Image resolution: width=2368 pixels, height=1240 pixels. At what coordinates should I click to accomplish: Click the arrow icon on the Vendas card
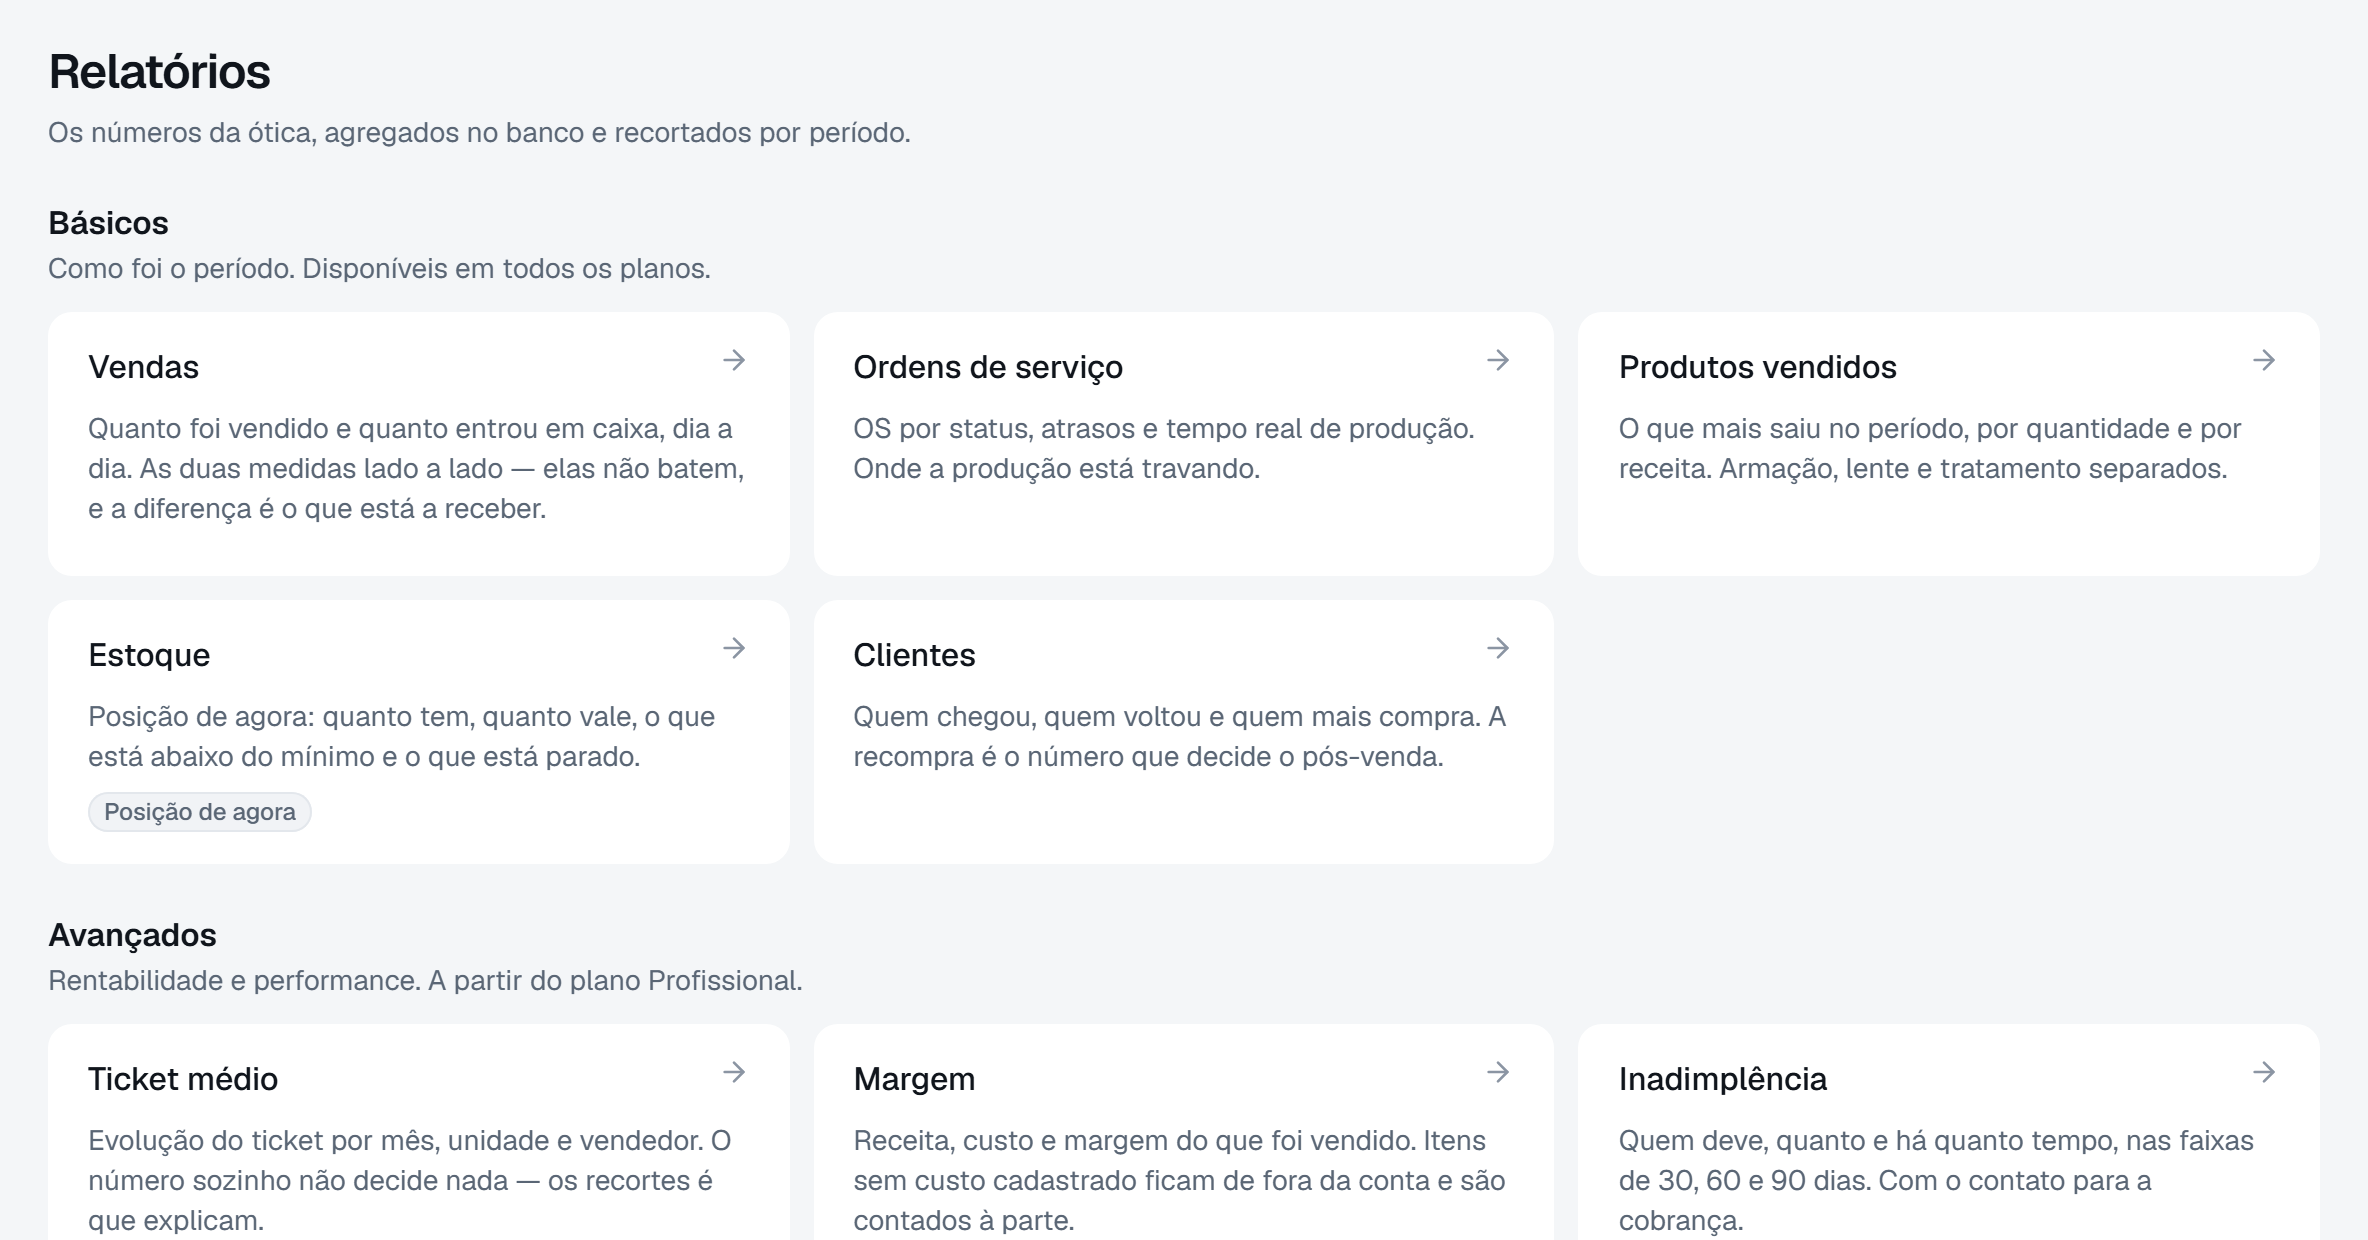(x=734, y=360)
